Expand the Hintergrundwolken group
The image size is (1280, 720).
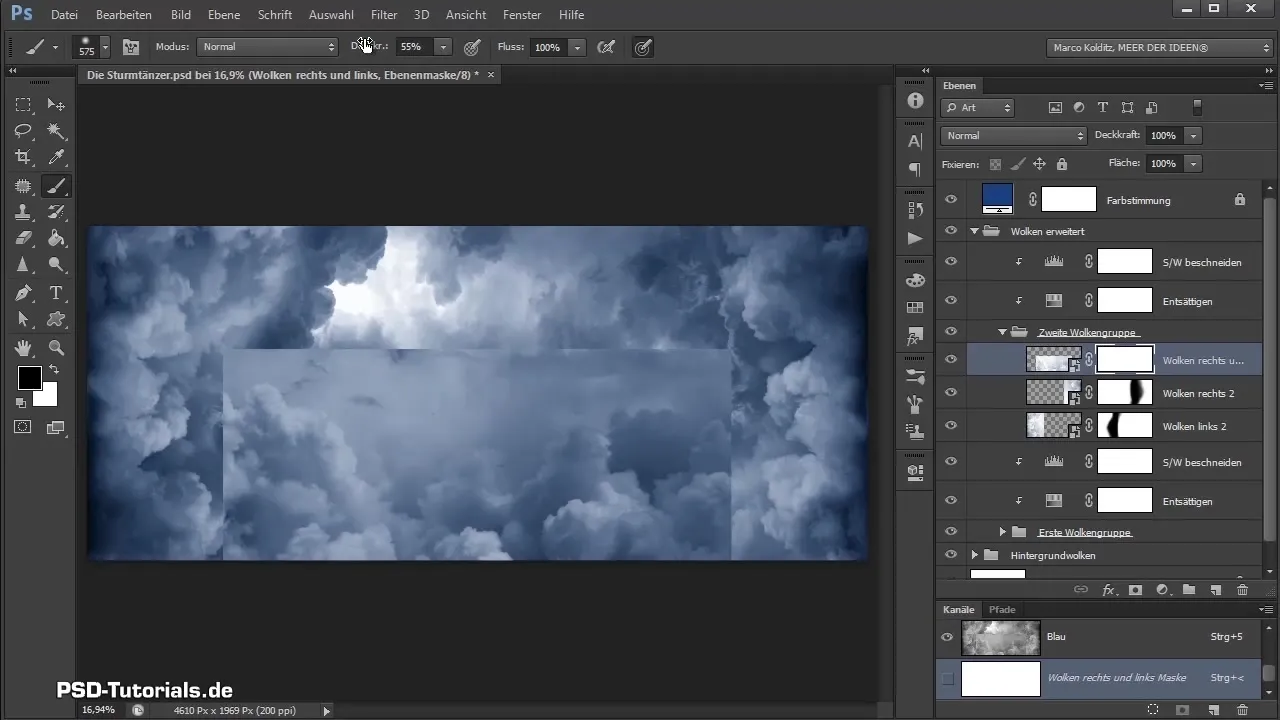coord(975,554)
